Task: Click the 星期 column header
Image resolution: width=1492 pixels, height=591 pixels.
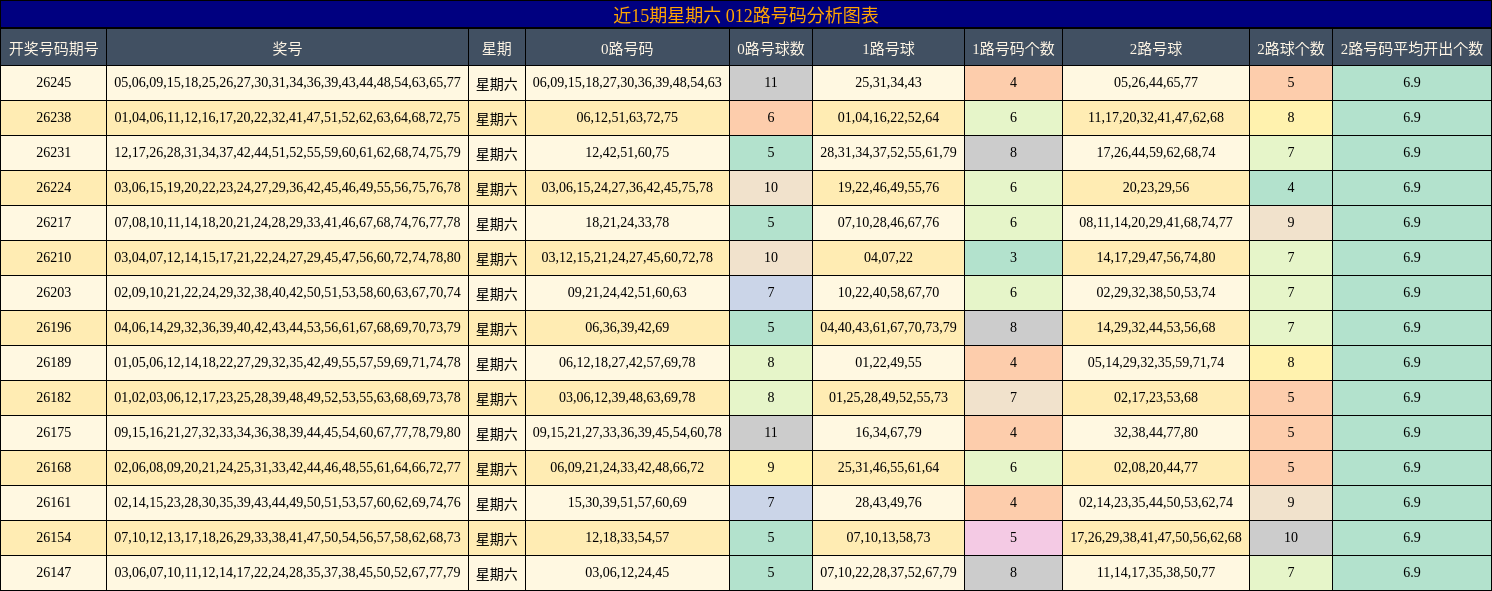Action: click(497, 48)
